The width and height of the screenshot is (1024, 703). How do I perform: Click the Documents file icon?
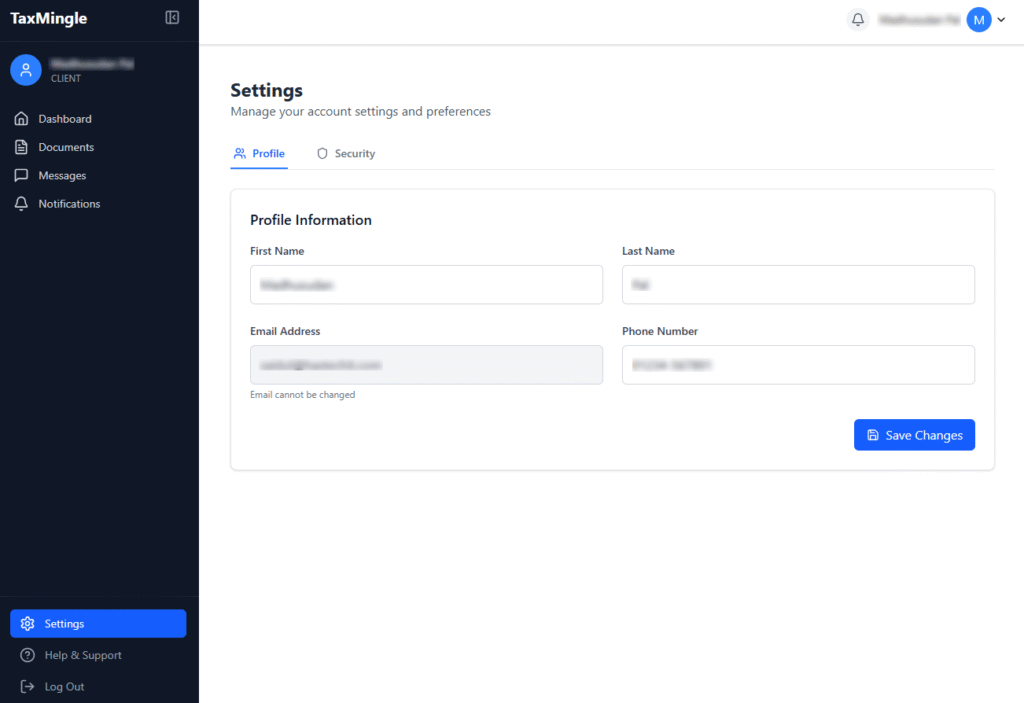point(21,147)
